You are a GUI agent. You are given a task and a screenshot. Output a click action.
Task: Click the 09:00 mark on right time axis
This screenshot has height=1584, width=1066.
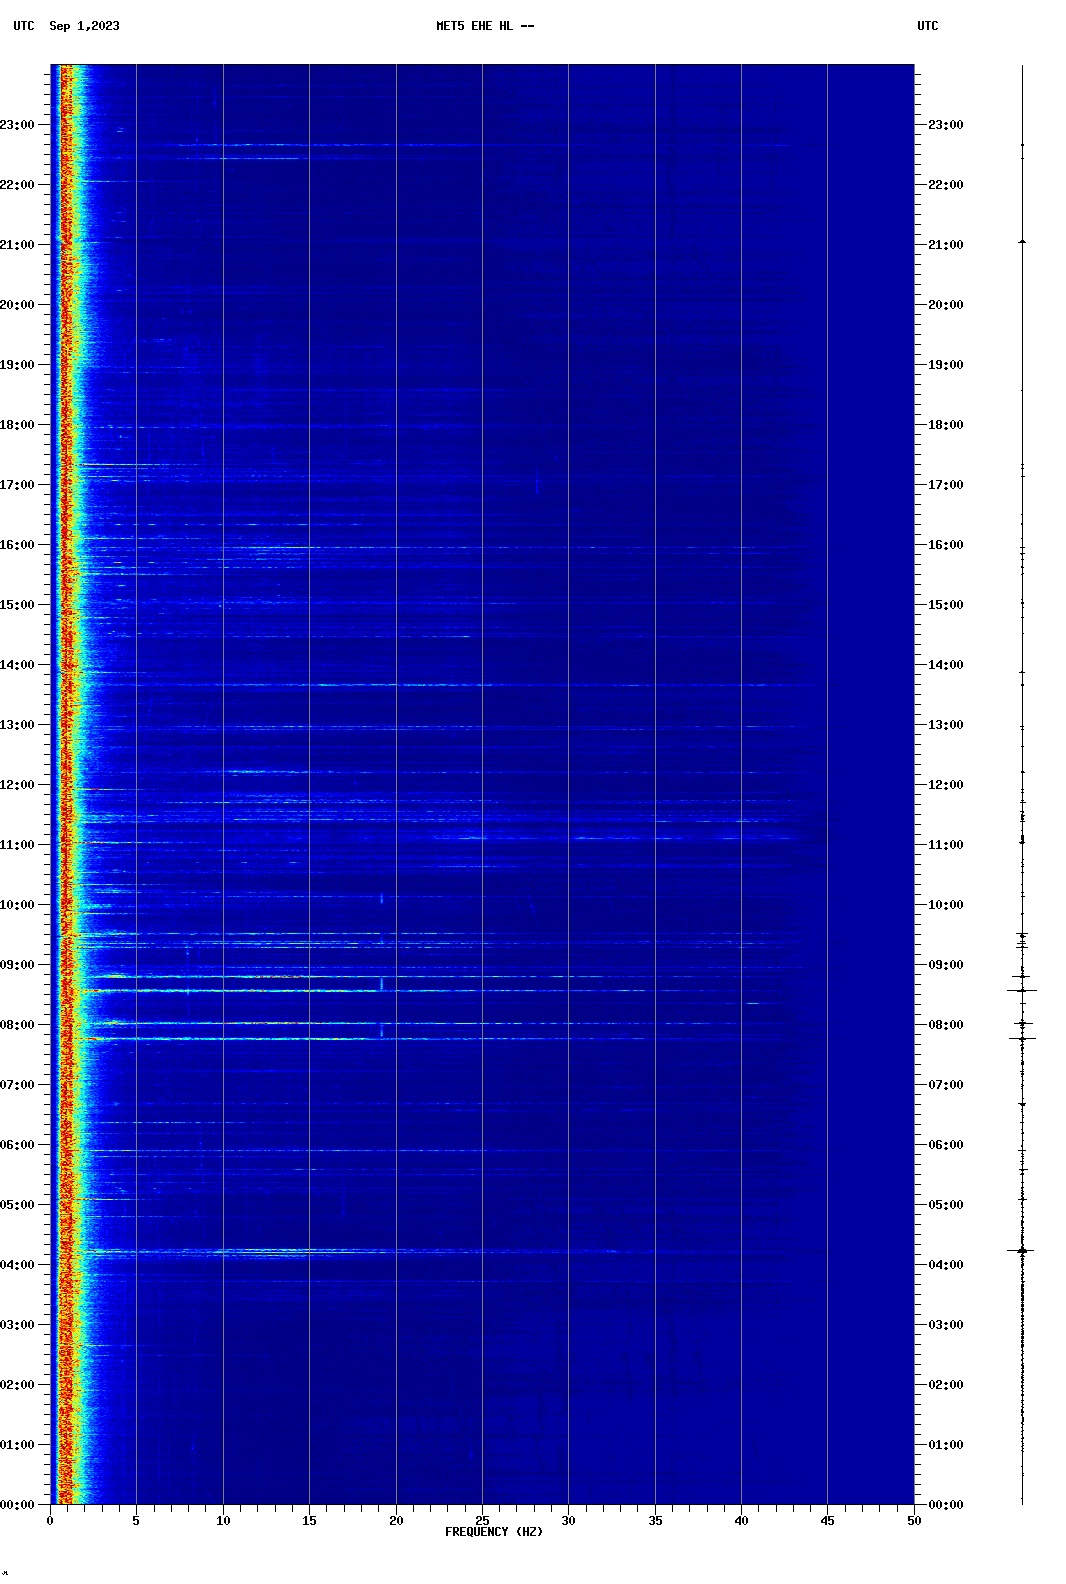[x=945, y=965]
